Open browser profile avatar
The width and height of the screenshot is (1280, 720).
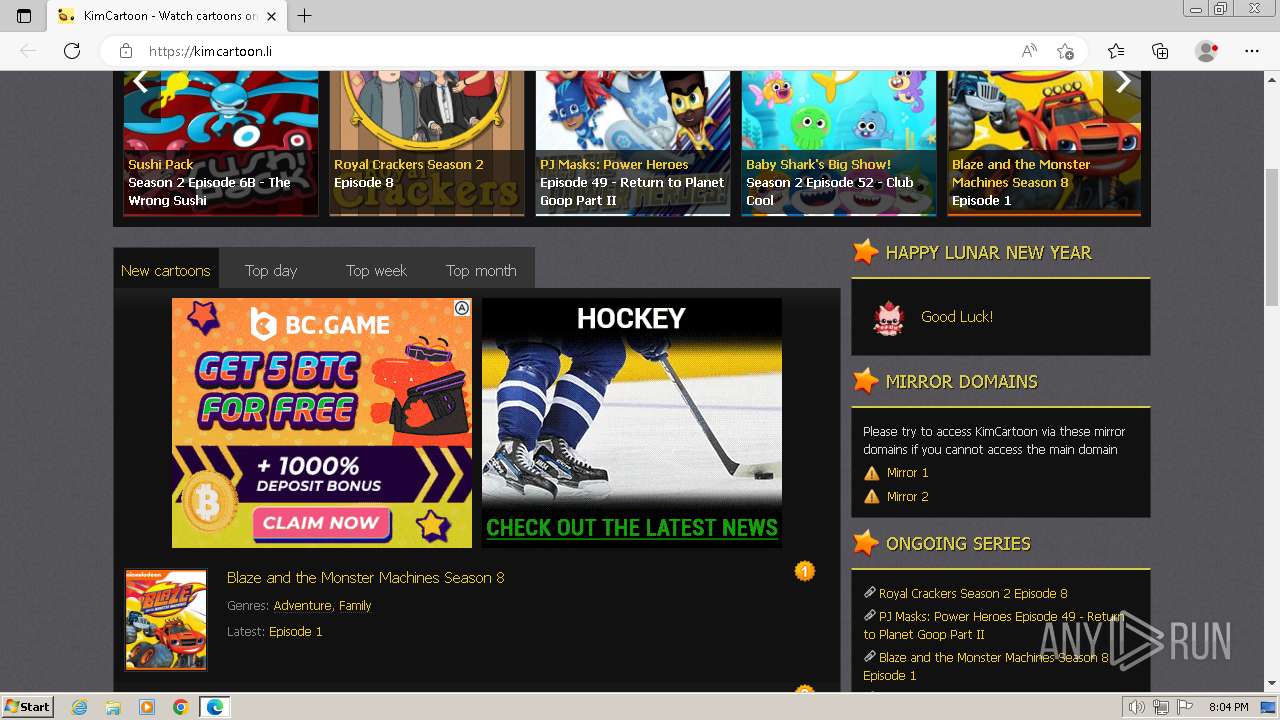(x=1207, y=51)
